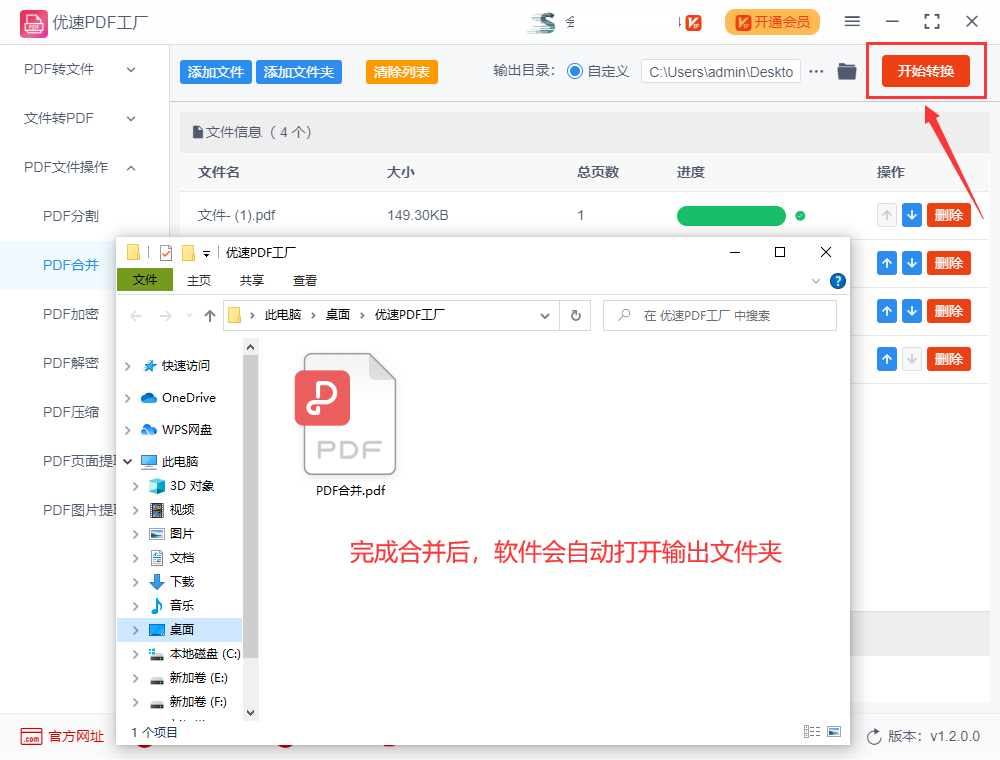
Task: Click the search magnifier icon in Explorer
Action: click(624, 315)
